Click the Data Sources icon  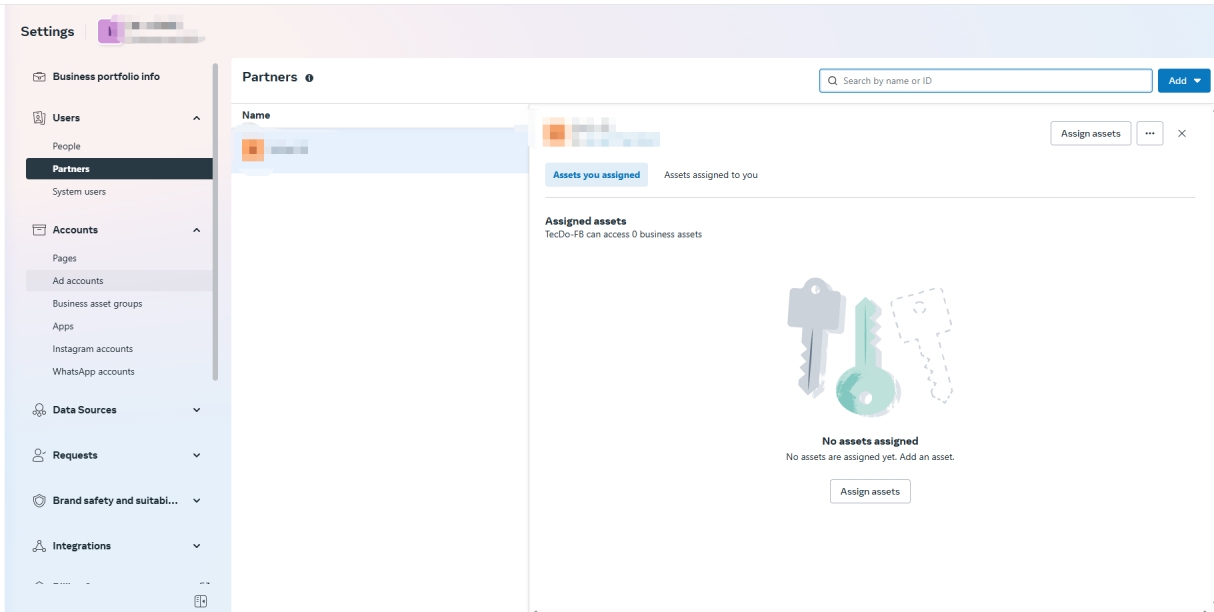(x=39, y=410)
